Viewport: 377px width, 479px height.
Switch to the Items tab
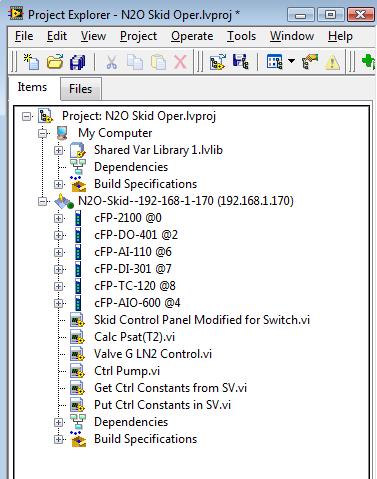click(32, 87)
